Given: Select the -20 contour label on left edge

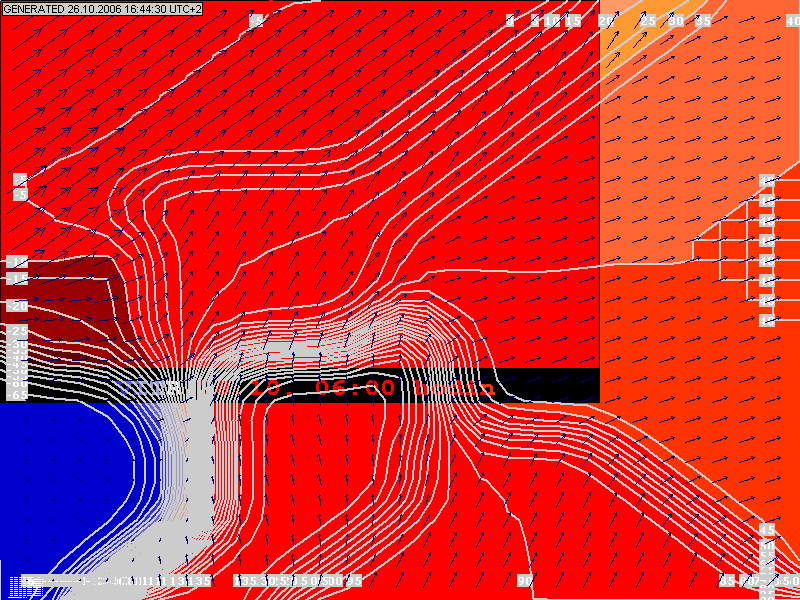Looking at the screenshot, I should tap(17, 305).
